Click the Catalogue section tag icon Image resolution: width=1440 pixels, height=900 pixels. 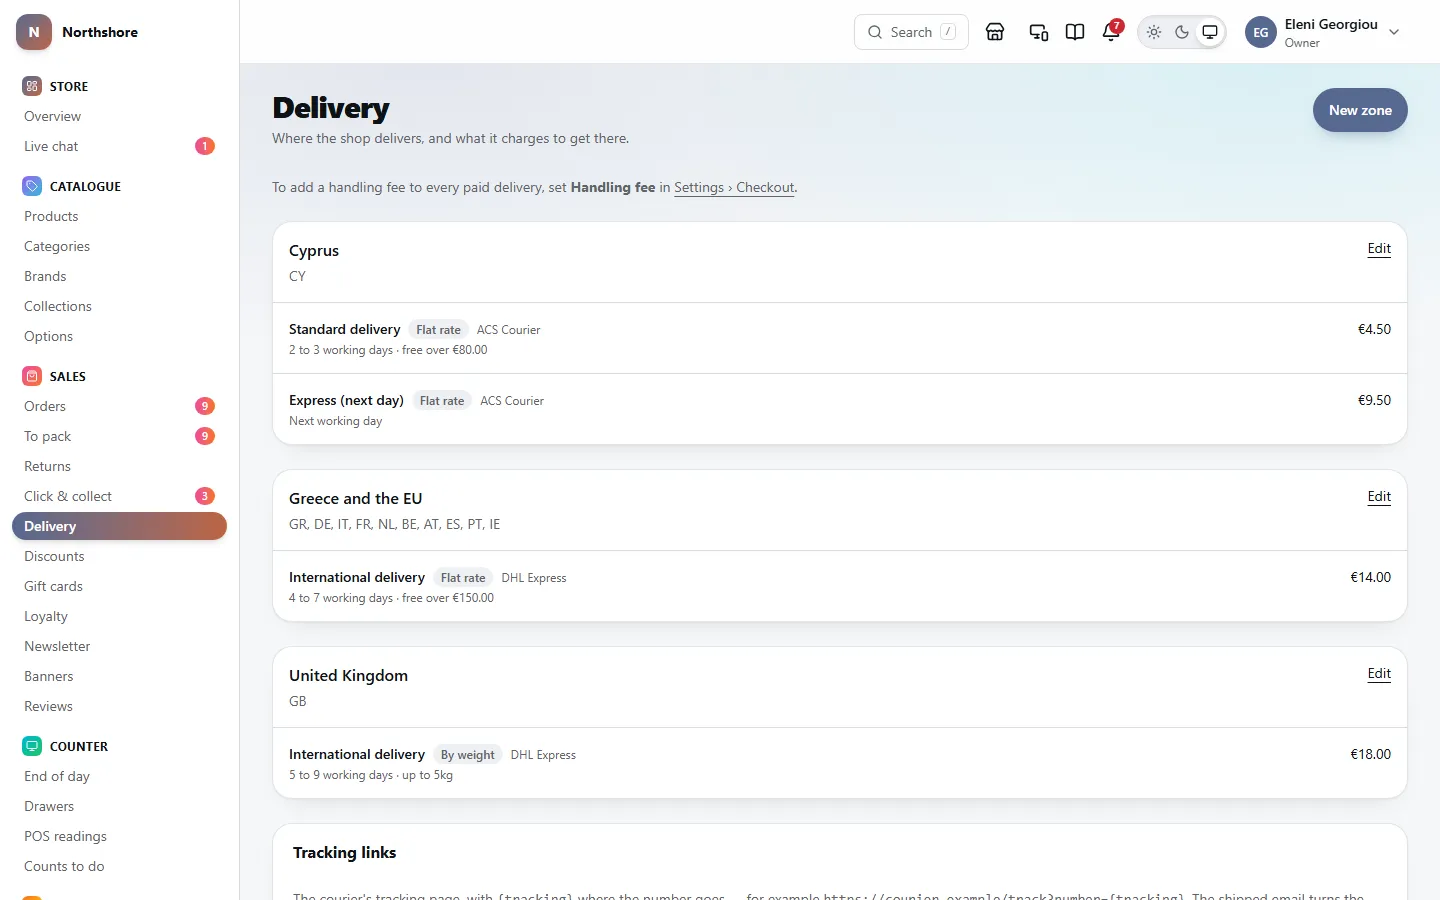[x=32, y=186]
